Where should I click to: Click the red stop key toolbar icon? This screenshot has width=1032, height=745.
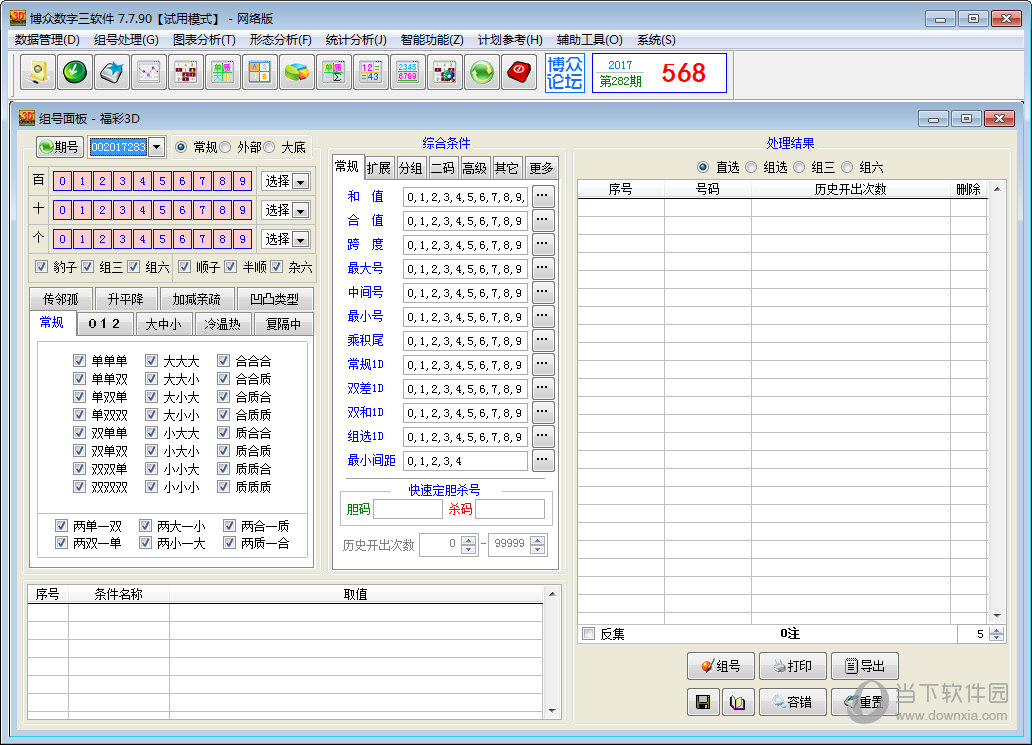pyautogui.click(x=519, y=72)
